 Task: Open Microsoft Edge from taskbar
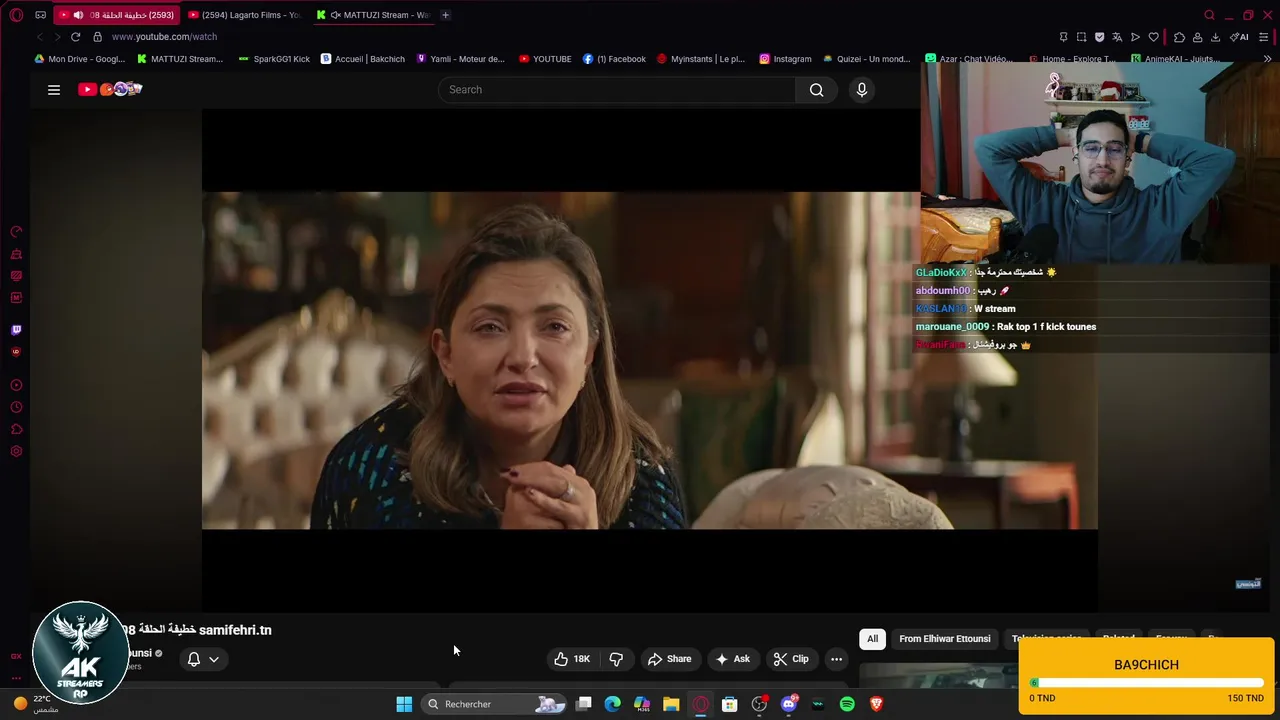[613, 704]
